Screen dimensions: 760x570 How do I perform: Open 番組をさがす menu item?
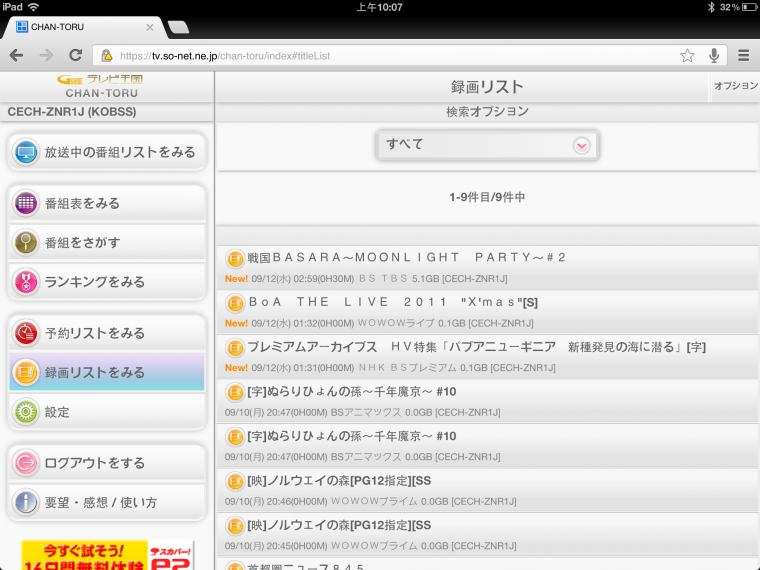click(107, 242)
